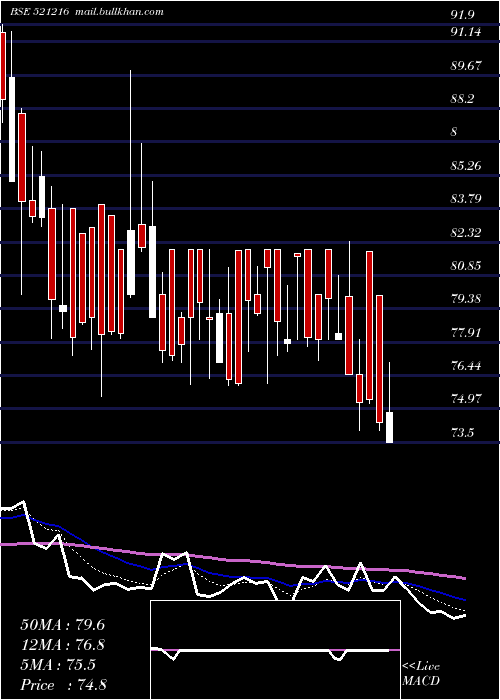Click the 'Price : 74.8' reading
500x700 pixels.
63,685
